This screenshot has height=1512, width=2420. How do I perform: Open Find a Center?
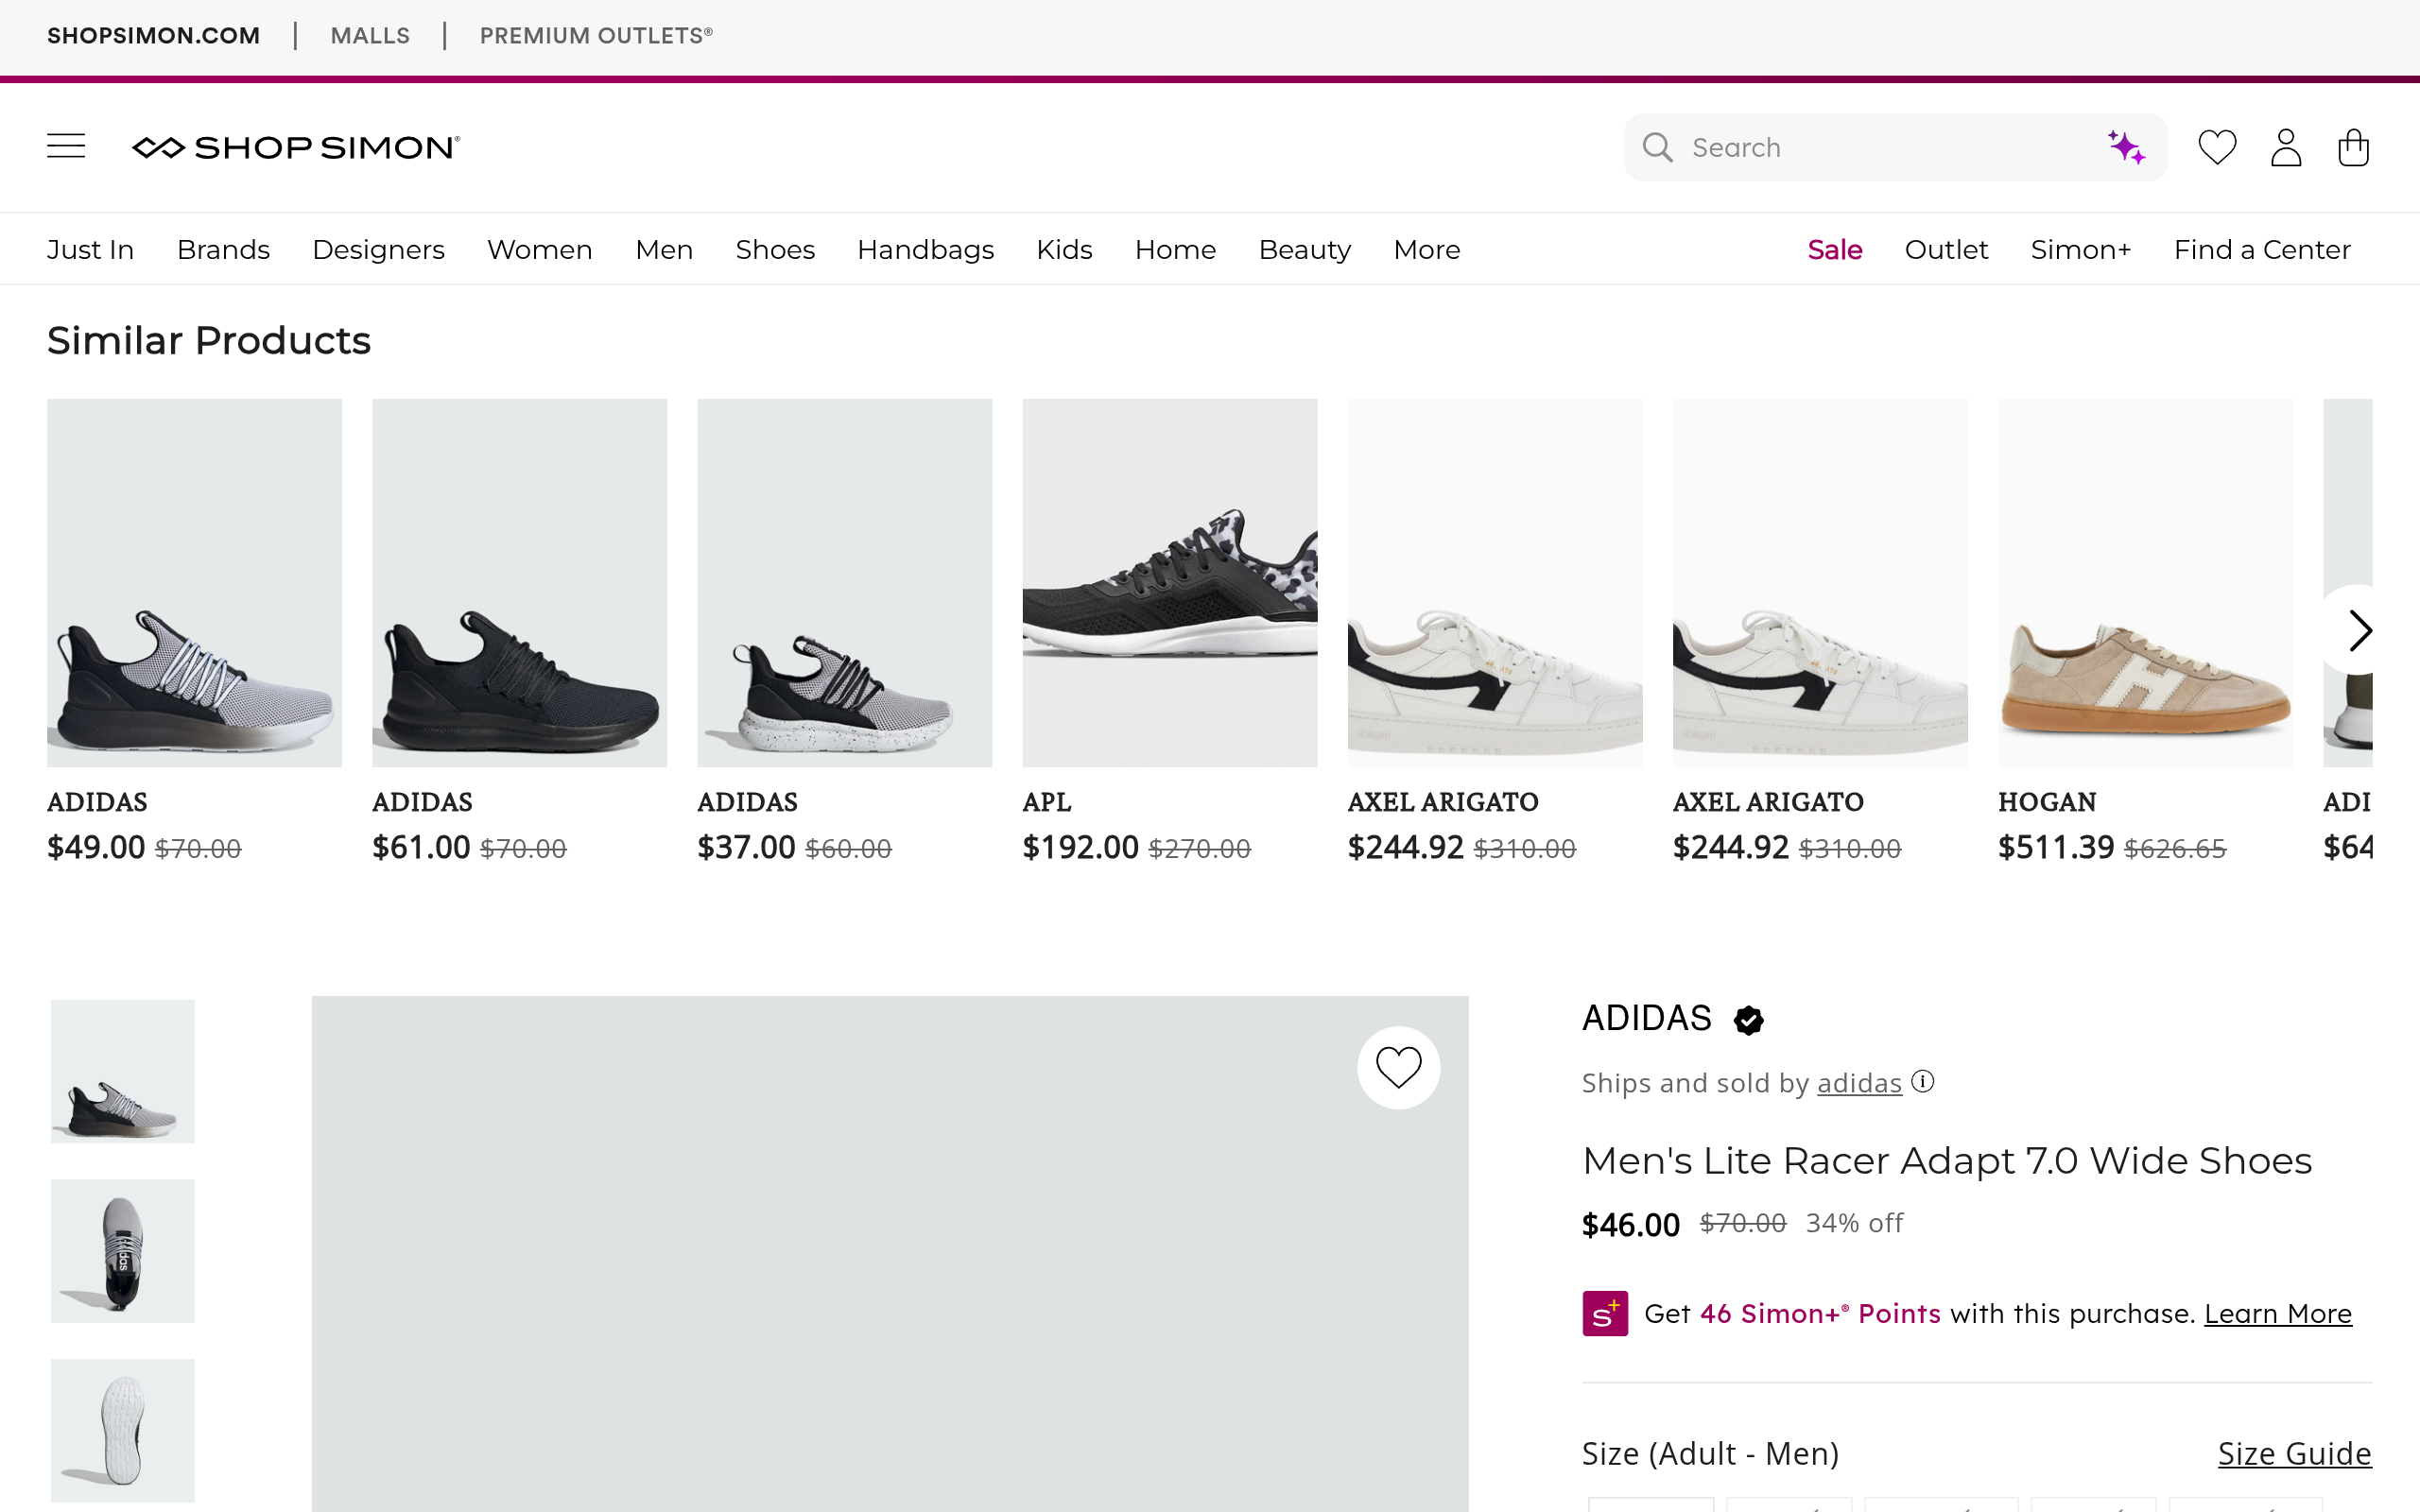2262,249
